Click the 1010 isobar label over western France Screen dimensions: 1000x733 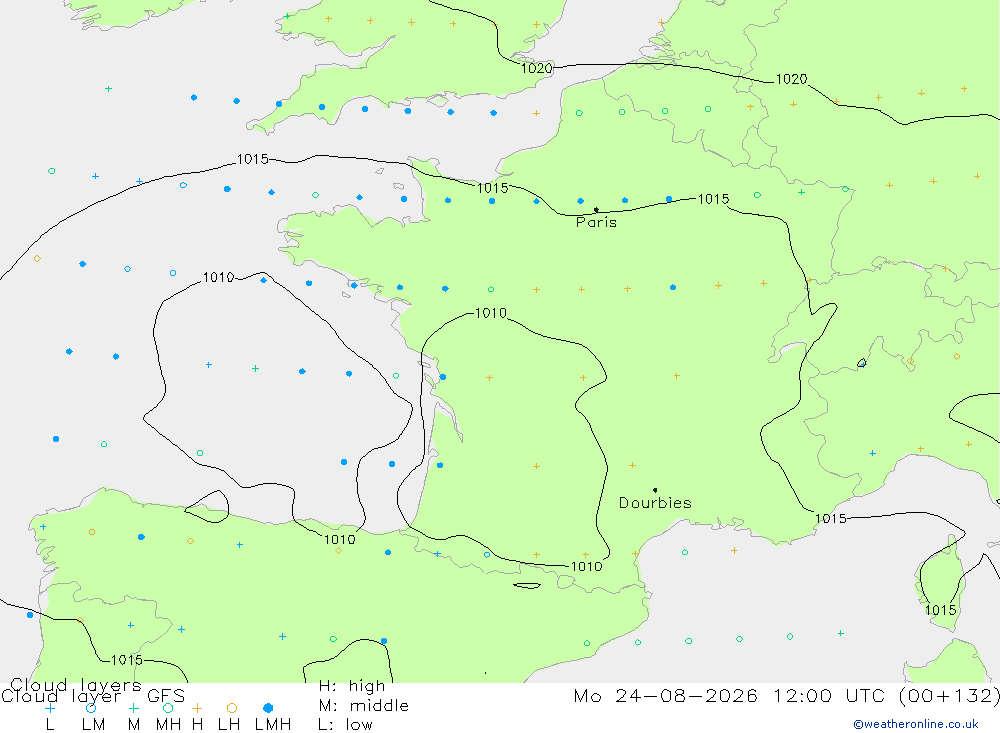pos(490,313)
